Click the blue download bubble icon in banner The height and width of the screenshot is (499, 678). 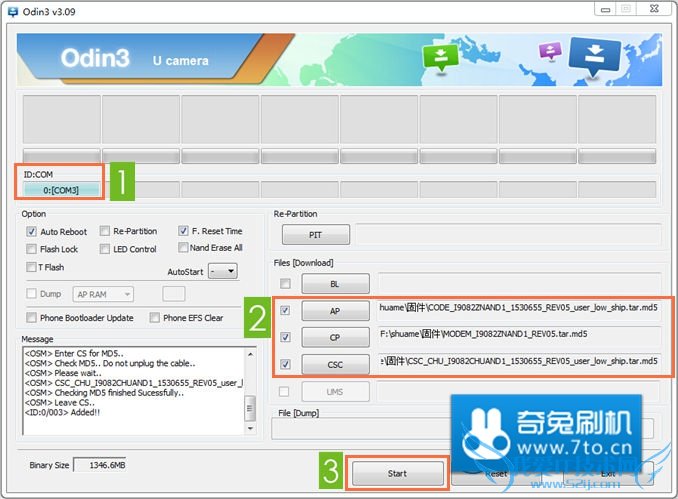[x=595, y=56]
